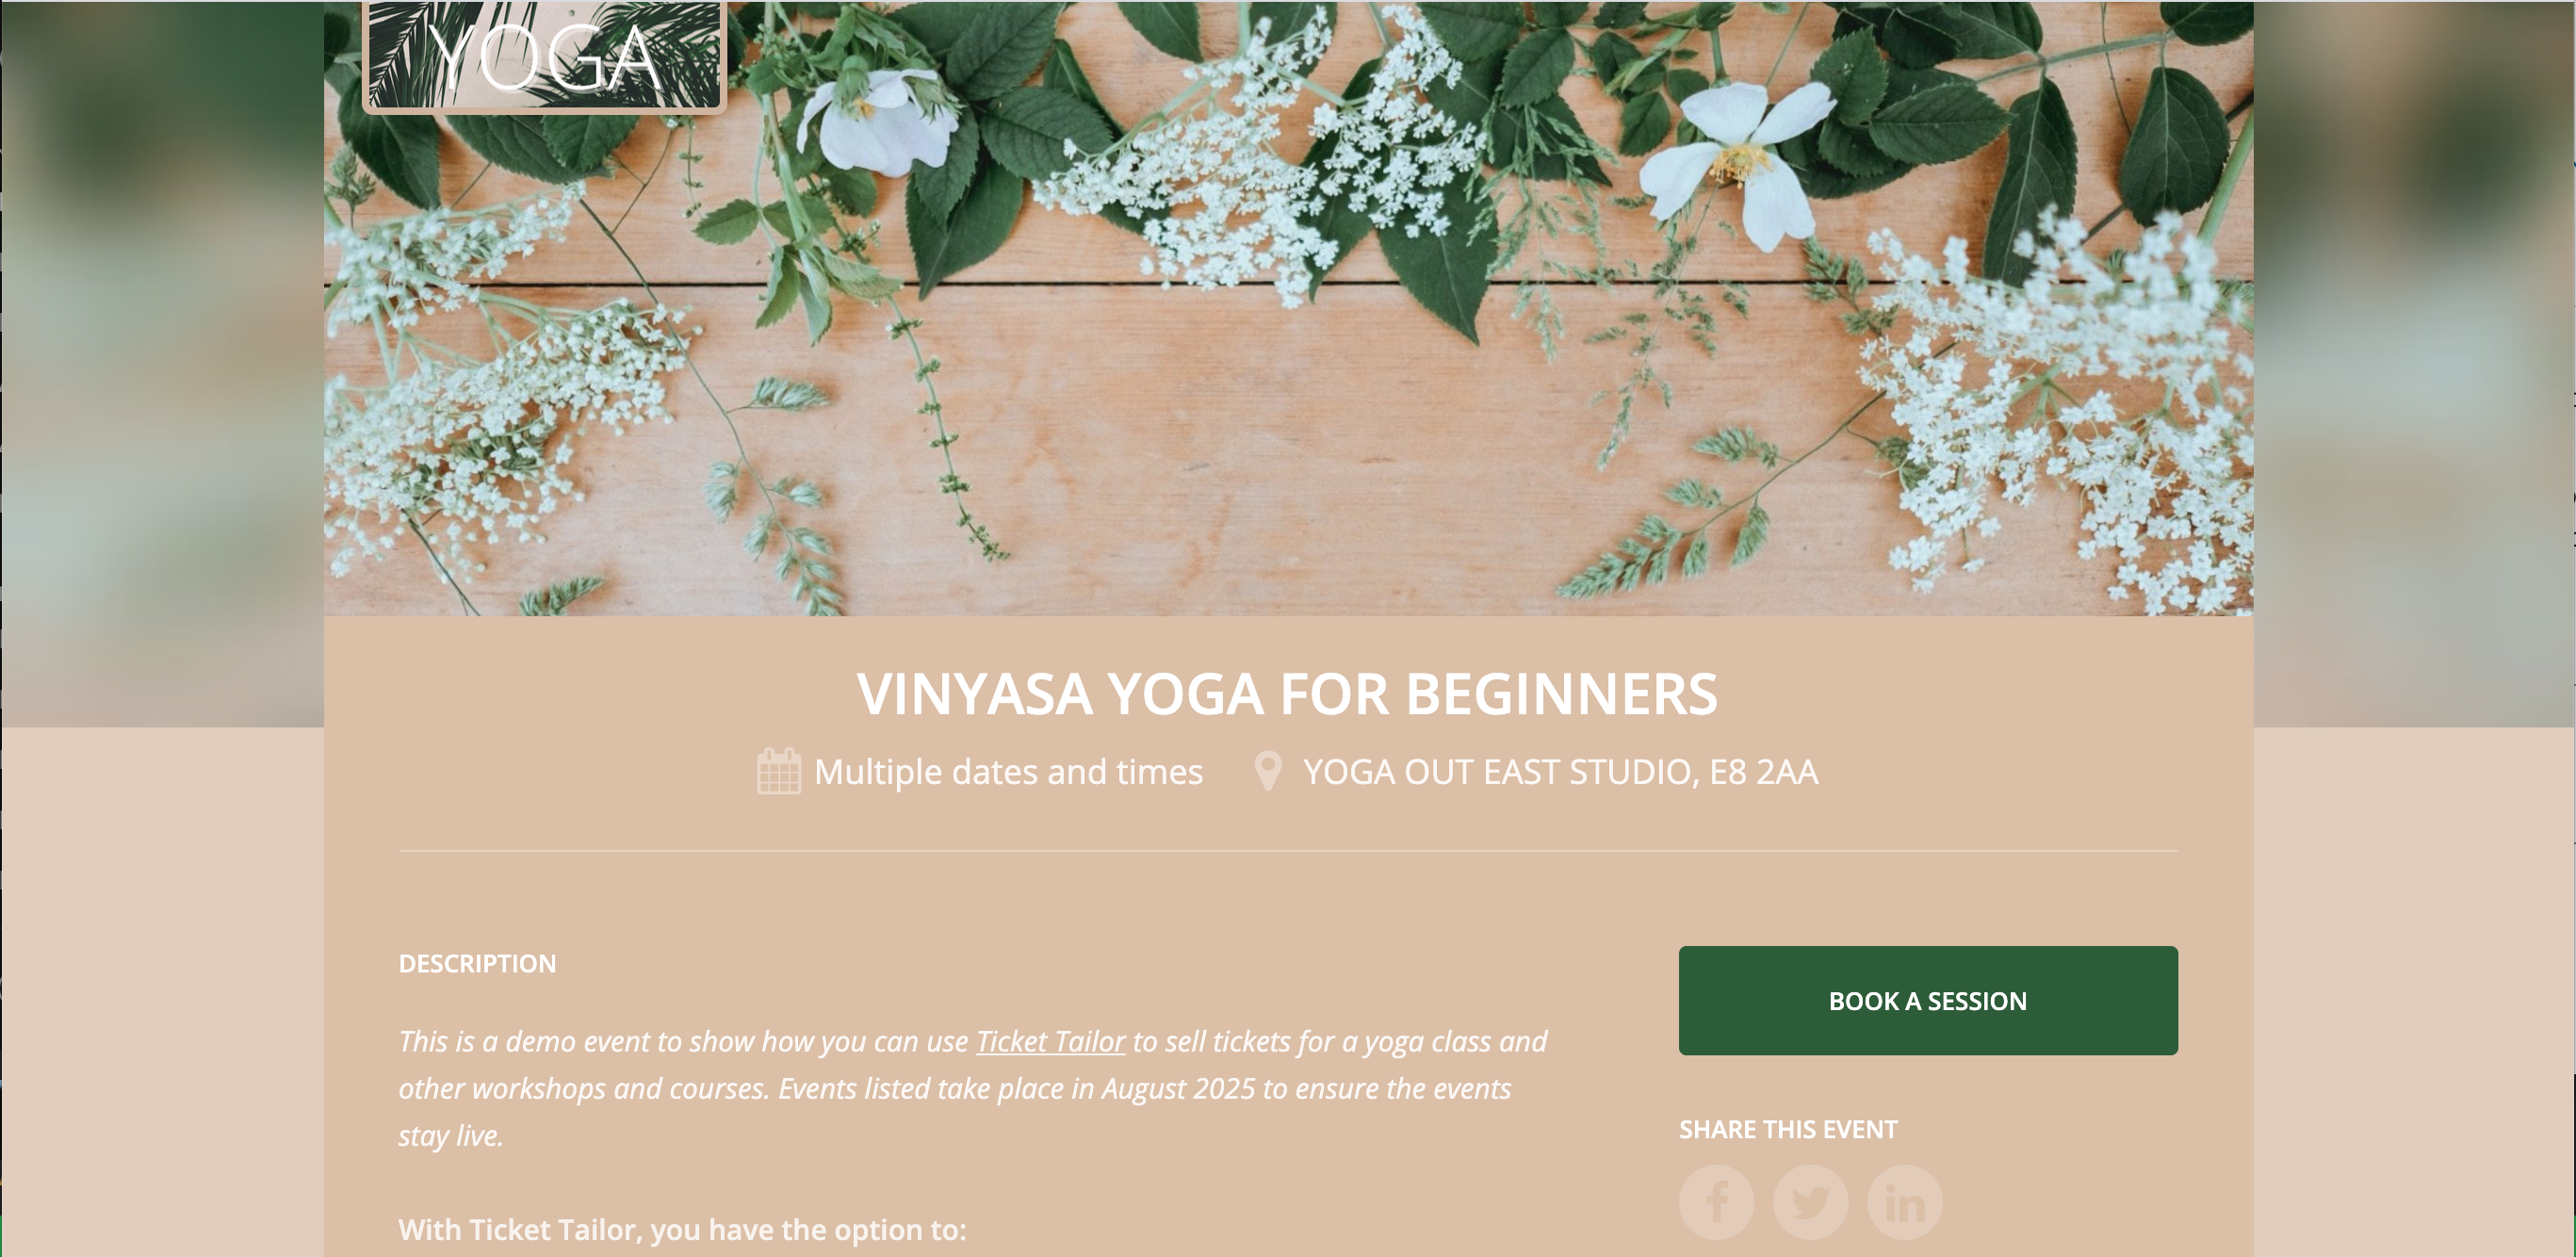
Task: Click the Share This Event heading
Action: 1788,1130
